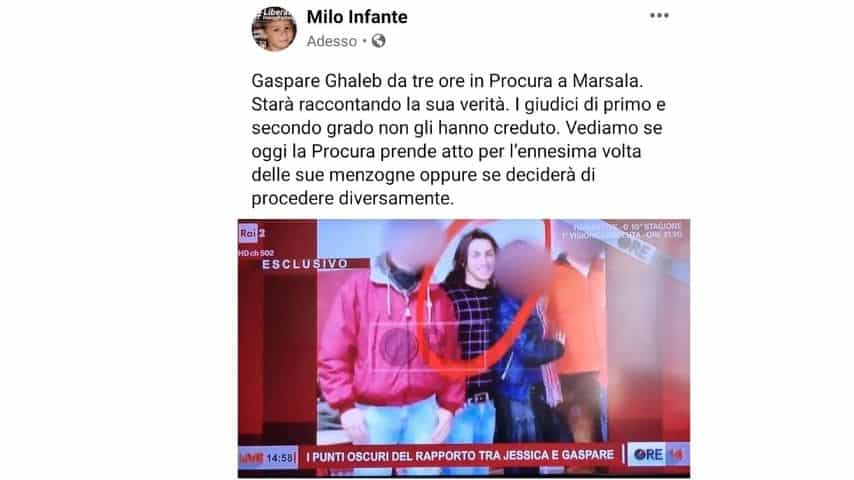Click the 'HD ch 502' channel text
Viewport: 854px width, 480px height.
point(256,253)
